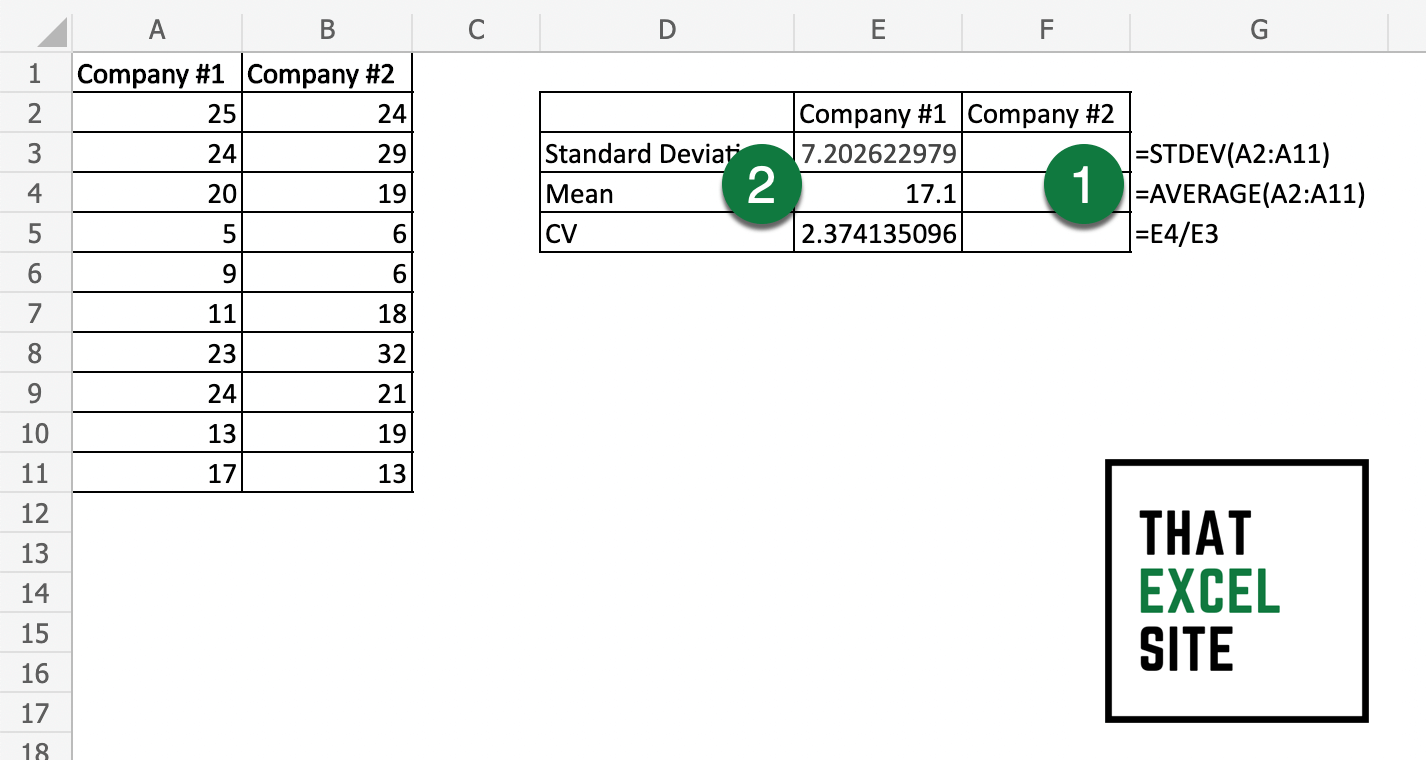Image resolution: width=1426 pixels, height=760 pixels.
Task: Click the THAT EXCEL SITE logo
Action: 1237,590
